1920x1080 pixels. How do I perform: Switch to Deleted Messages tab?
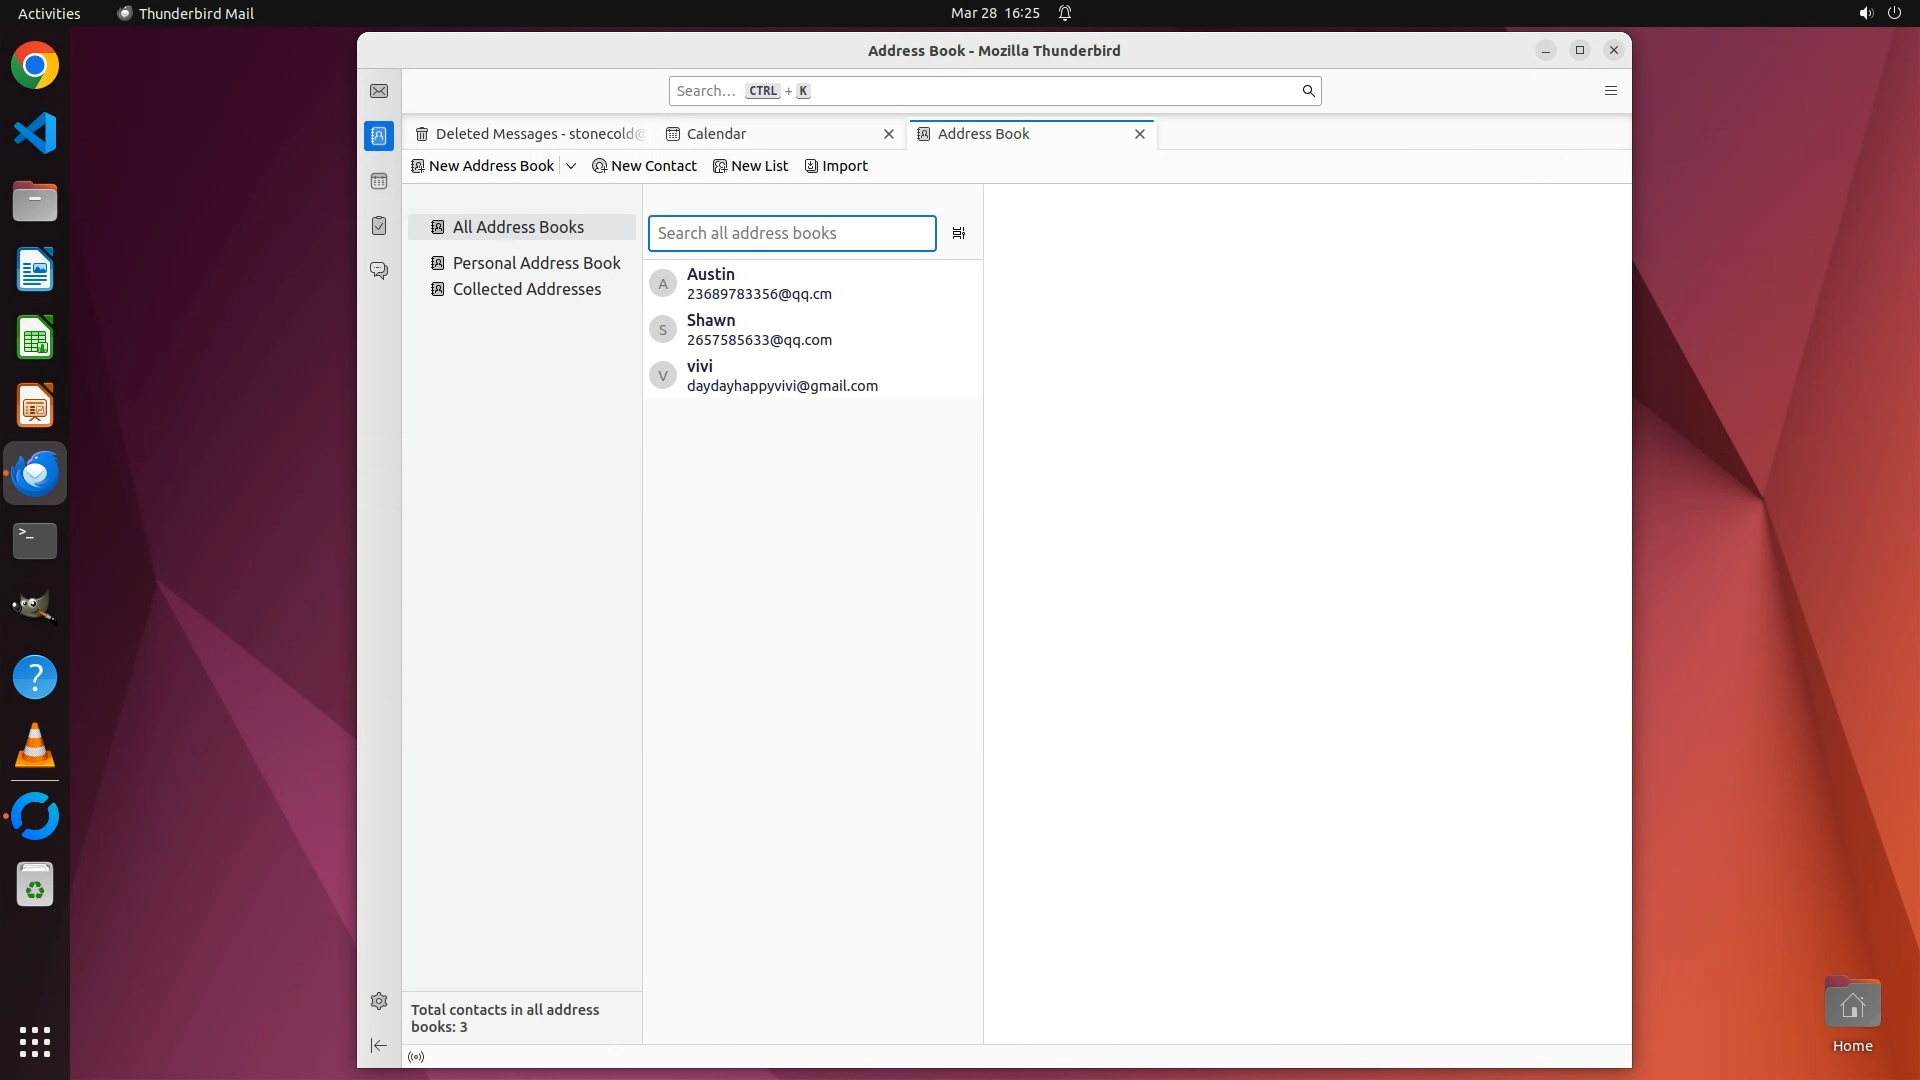tap(530, 134)
